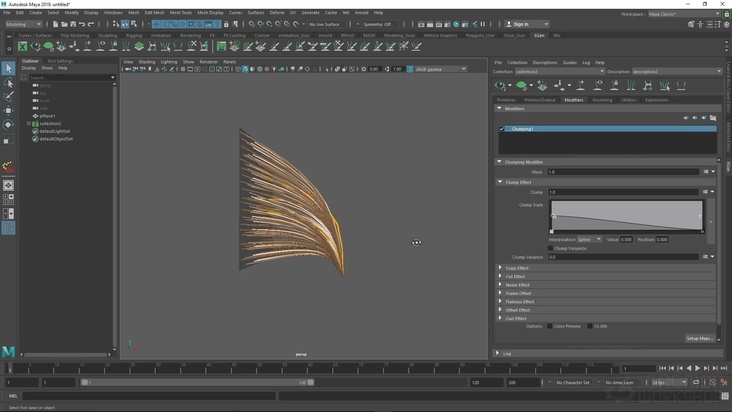Click the Maya logo icon at bottom-left
Viewport: 732px width, 412px height.
pyautogui.click(x=8, y=352)
